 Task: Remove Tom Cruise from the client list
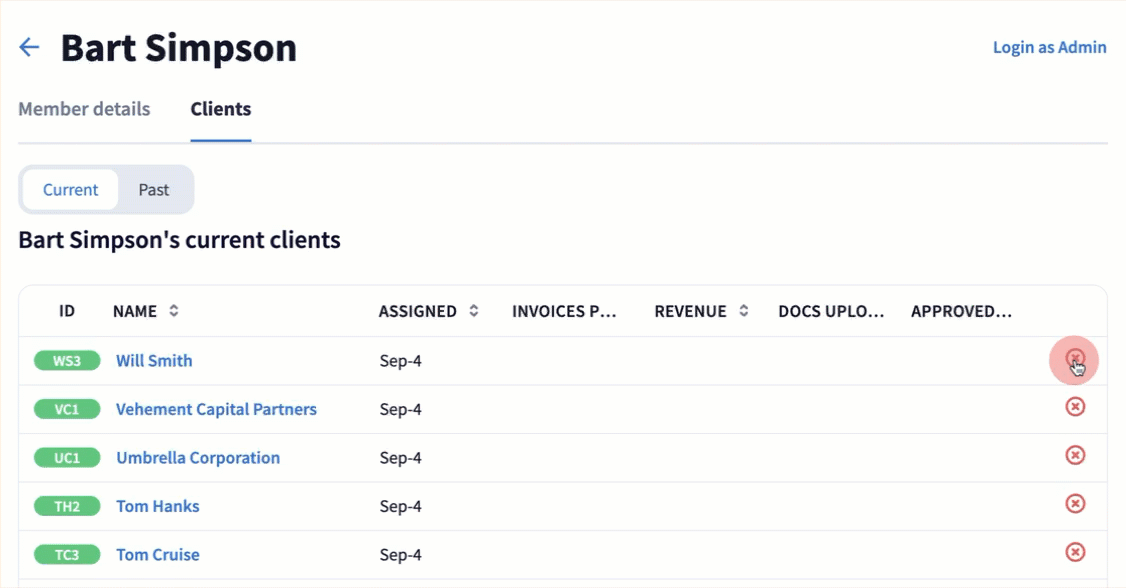click(1075, 552)
